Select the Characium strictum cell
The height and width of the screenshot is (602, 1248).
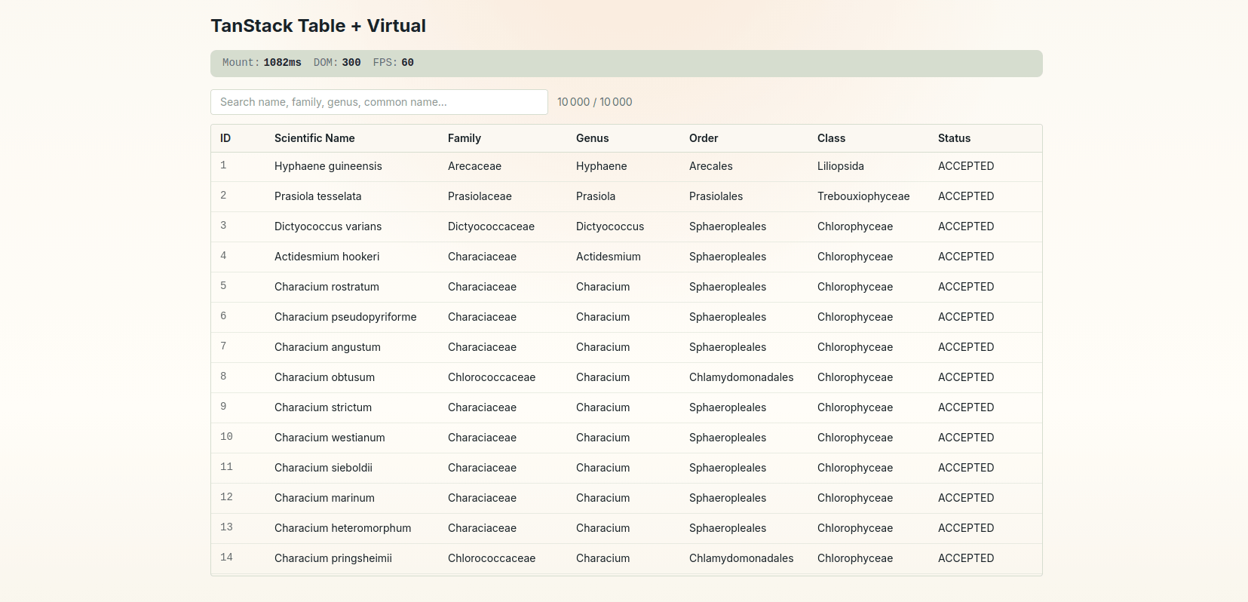click(323, 407)
